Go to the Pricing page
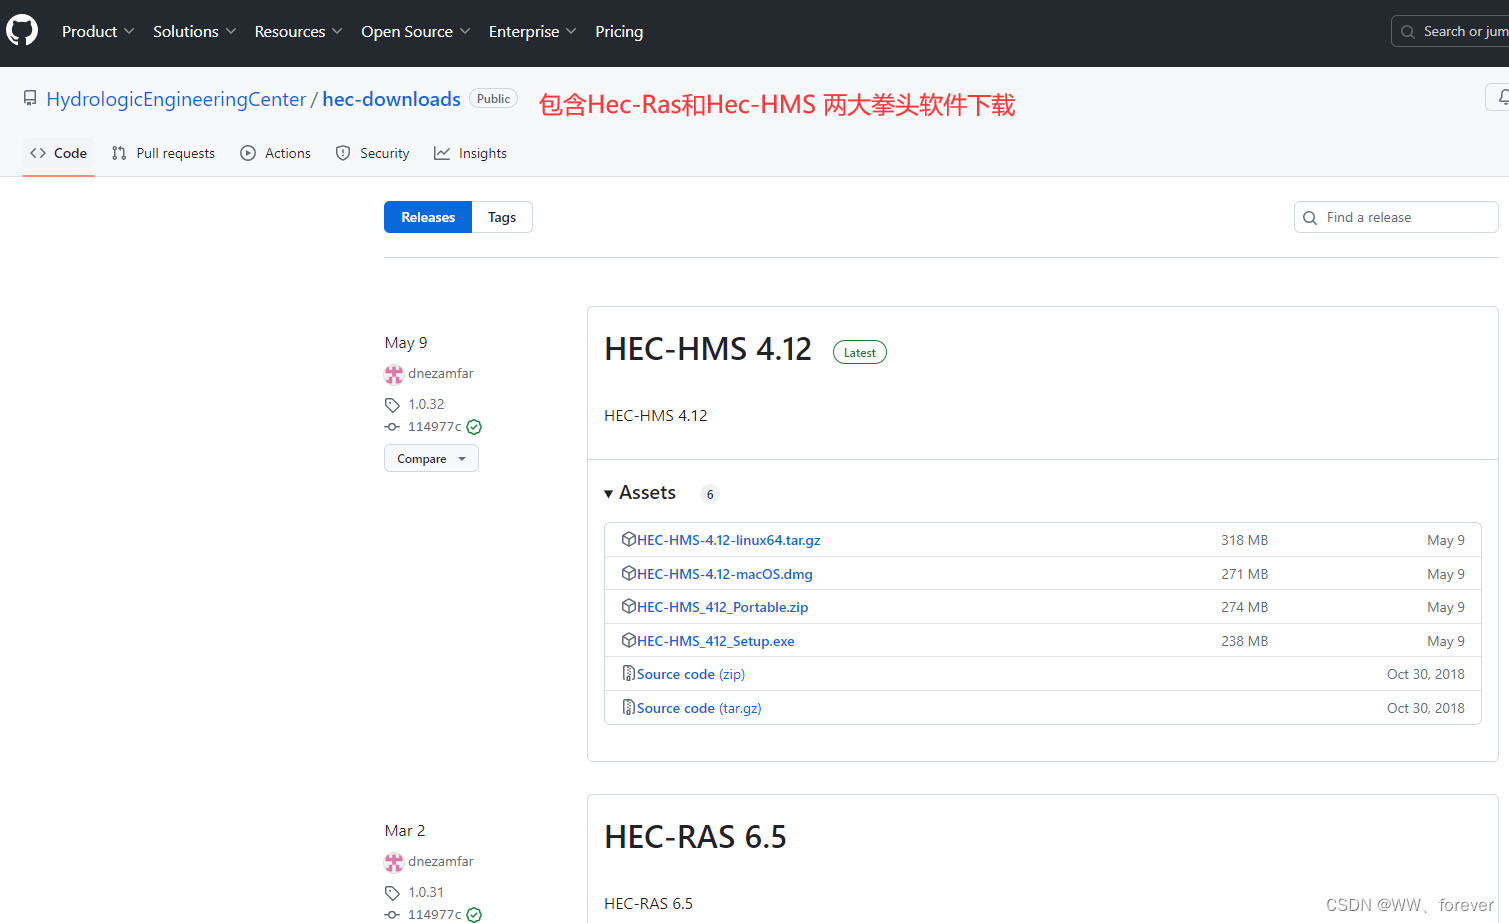The width and height of the screenshot is (1509, 923). click(619, 31)
